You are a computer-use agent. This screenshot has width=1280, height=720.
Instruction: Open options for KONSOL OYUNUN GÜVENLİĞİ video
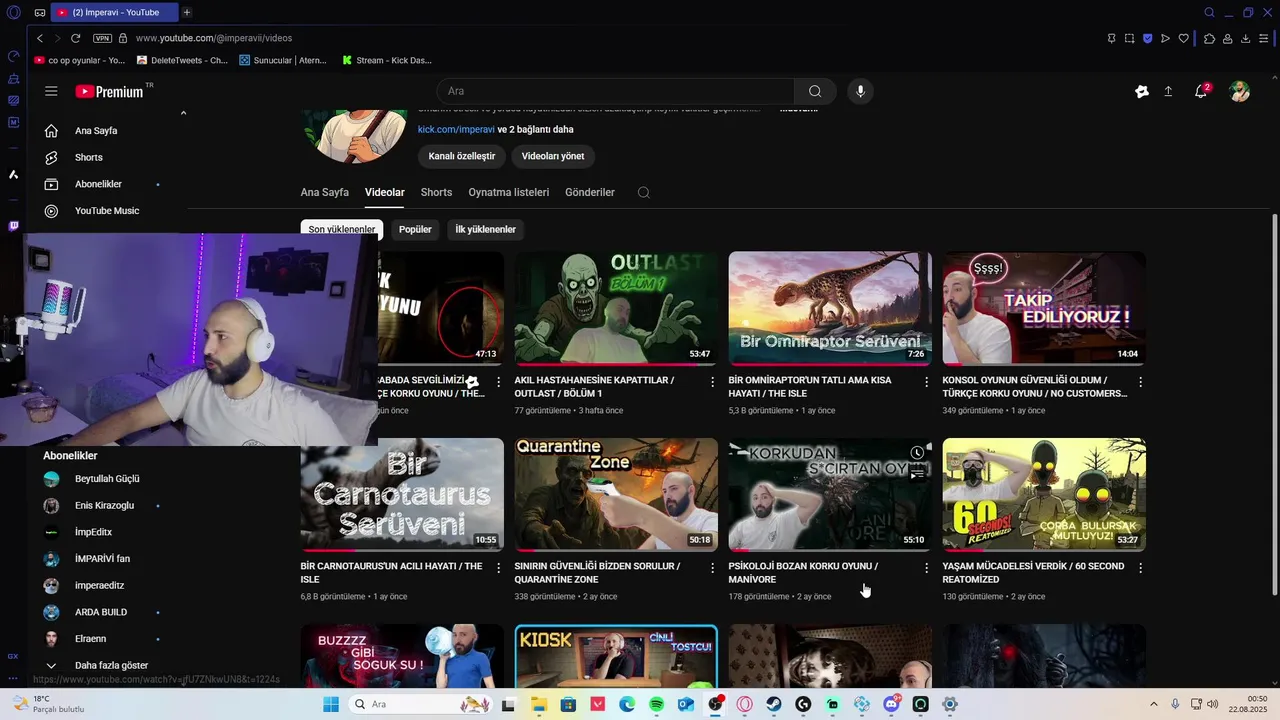pos(1140,382)
